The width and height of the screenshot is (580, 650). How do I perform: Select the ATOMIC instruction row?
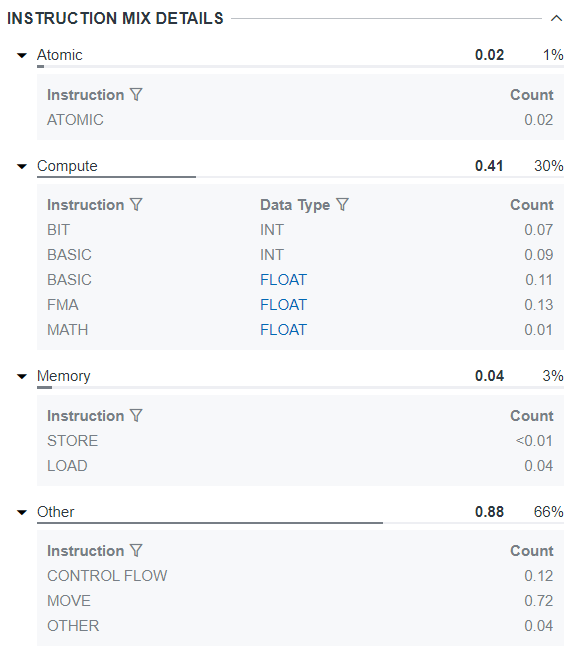[x=300, y=120]
